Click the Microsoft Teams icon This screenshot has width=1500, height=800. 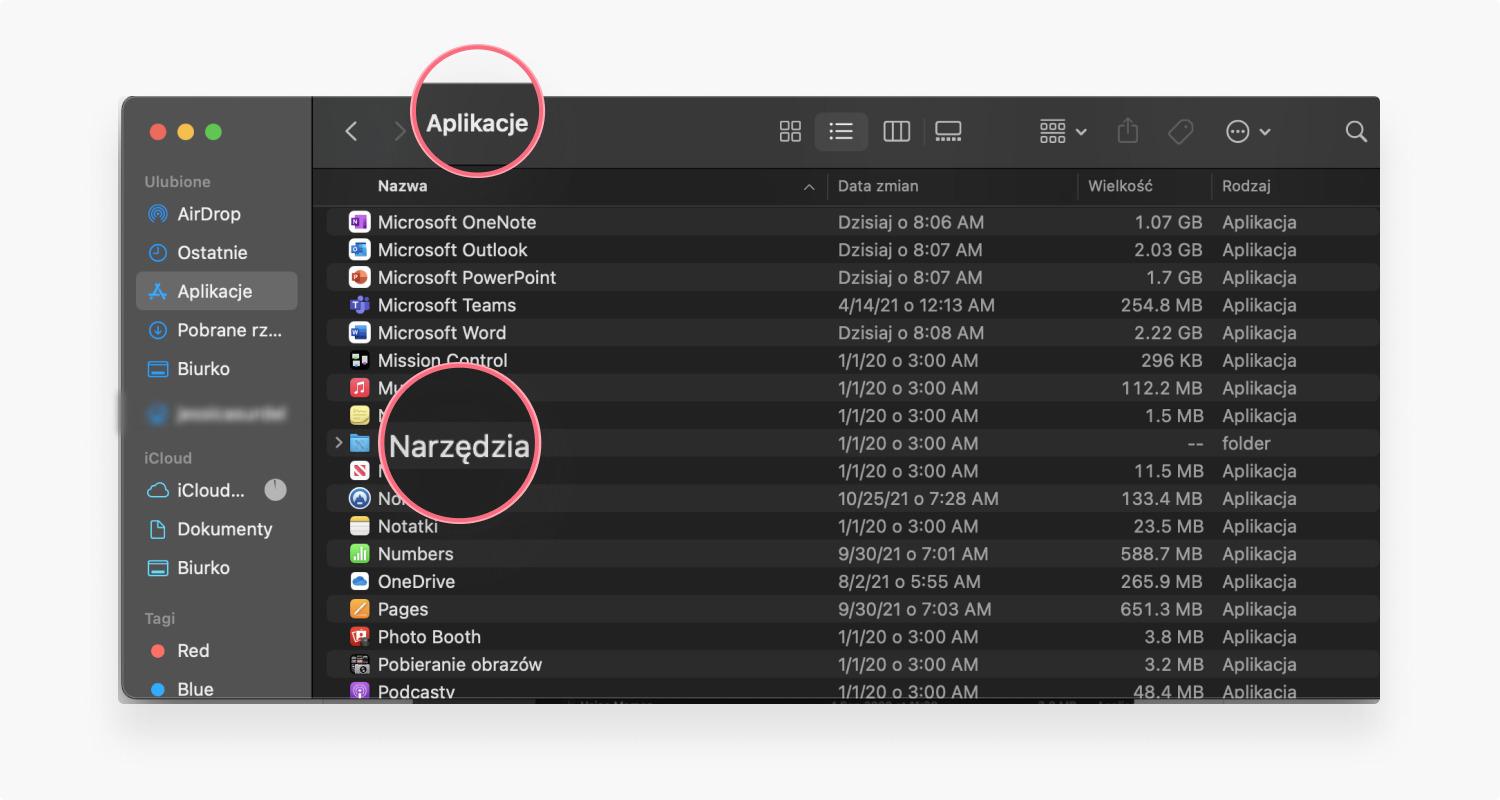[x=360, y=305]
